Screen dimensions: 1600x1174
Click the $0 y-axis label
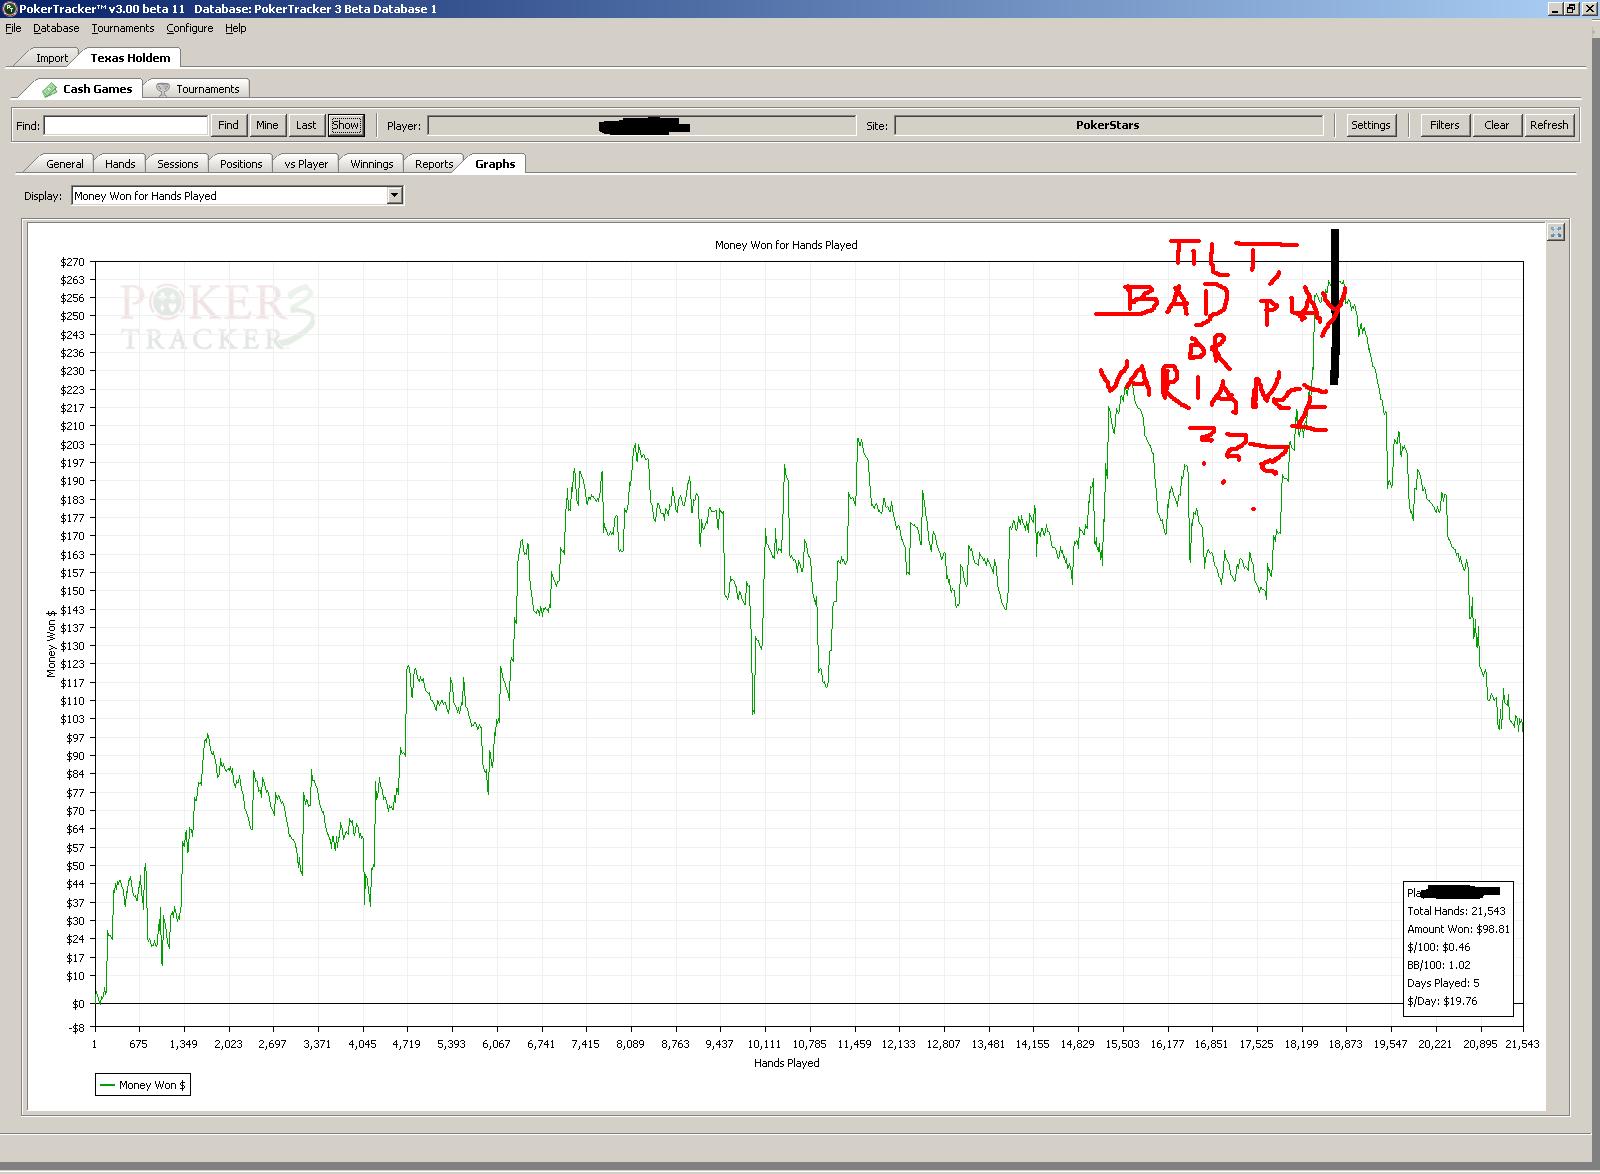[78, 1003]
